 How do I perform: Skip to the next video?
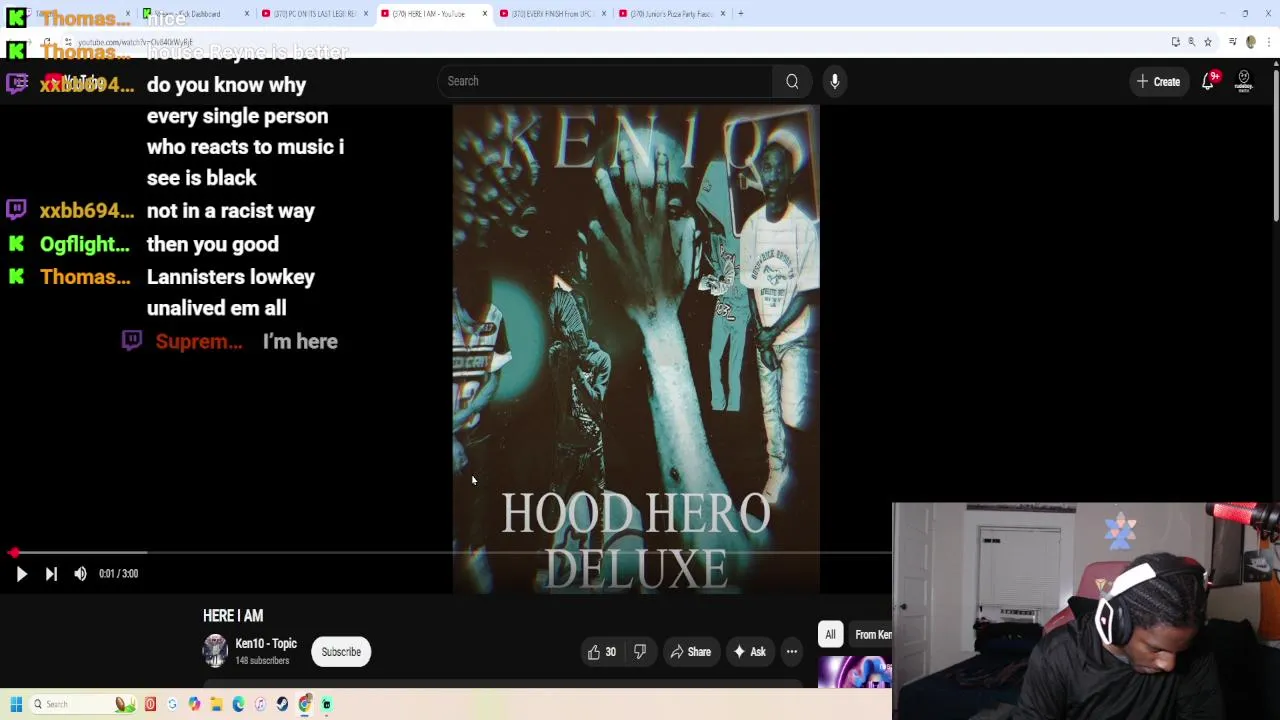51,574
